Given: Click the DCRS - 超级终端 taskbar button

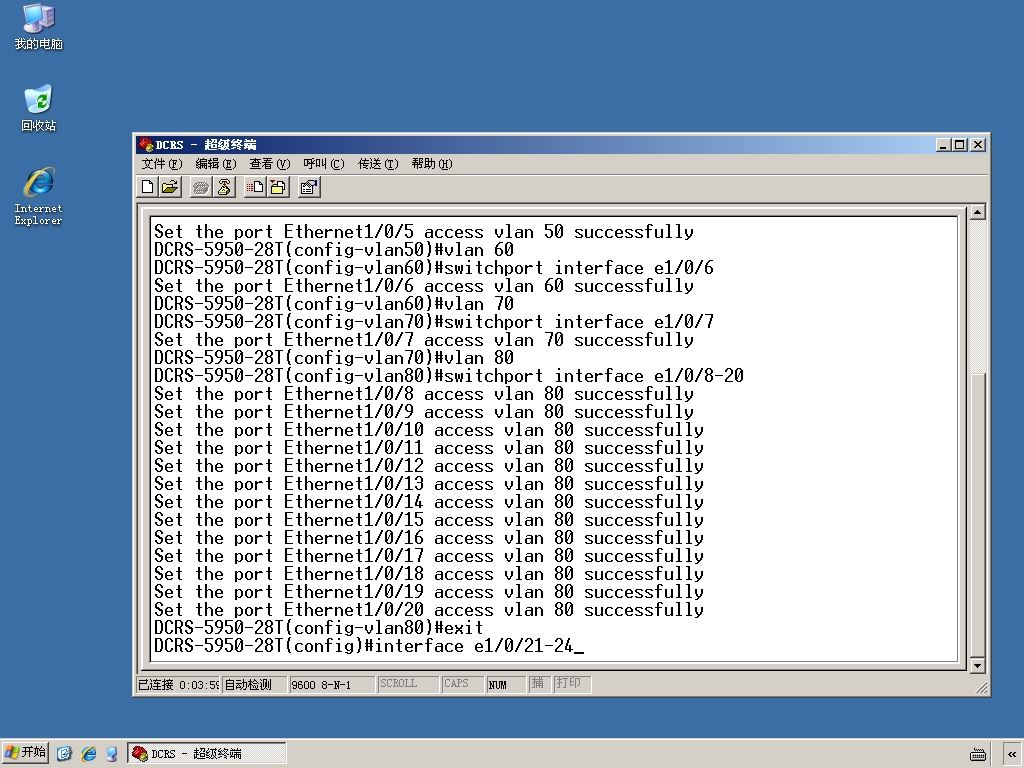Looking at the screenshot, I should tap(207, 753).
